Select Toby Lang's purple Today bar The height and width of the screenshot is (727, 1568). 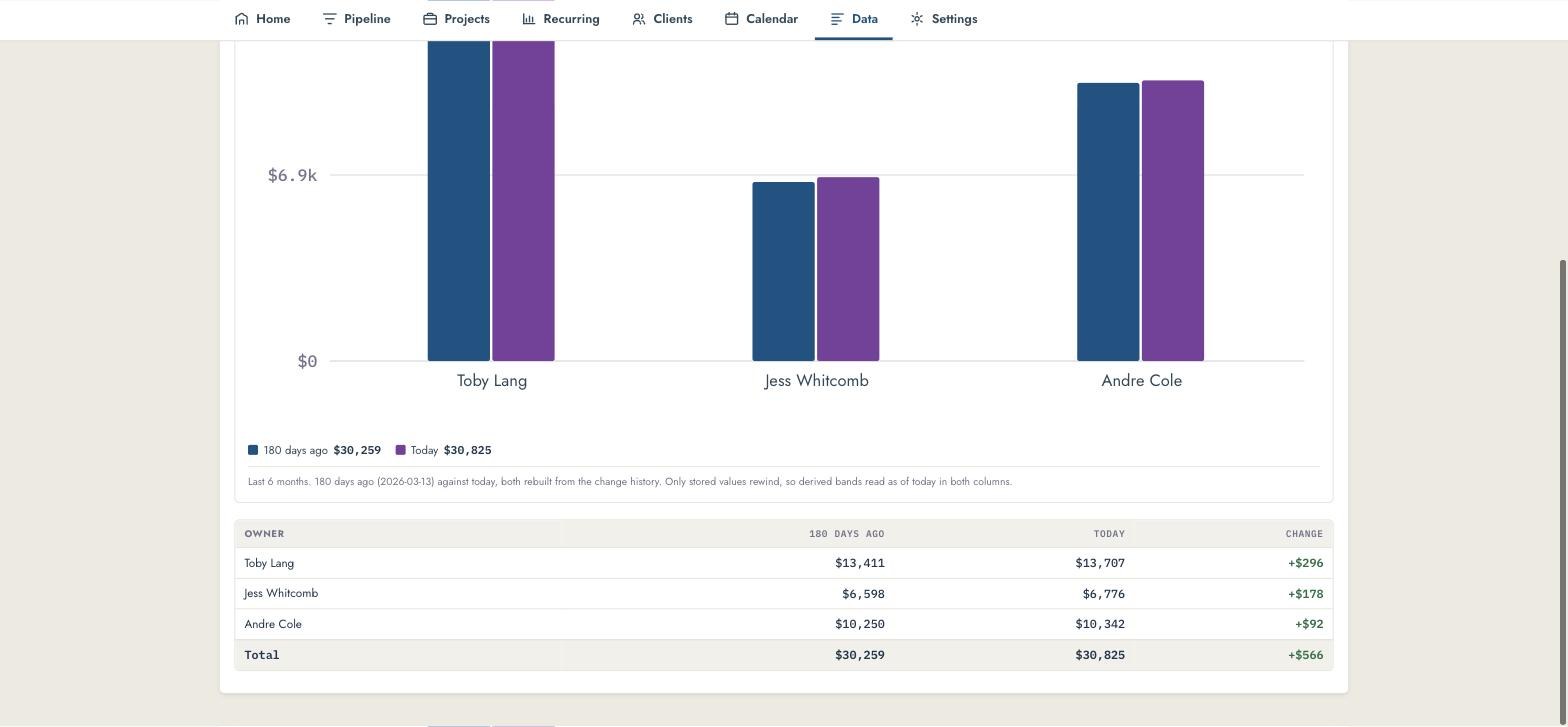[523, 200]
